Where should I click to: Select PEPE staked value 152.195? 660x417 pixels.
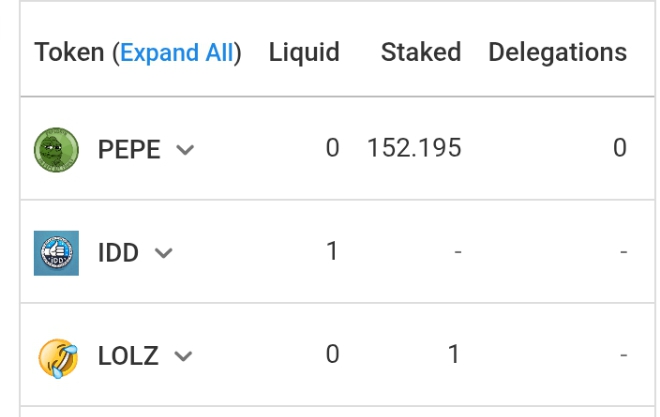pyautogui.click(x=414, y=148)
